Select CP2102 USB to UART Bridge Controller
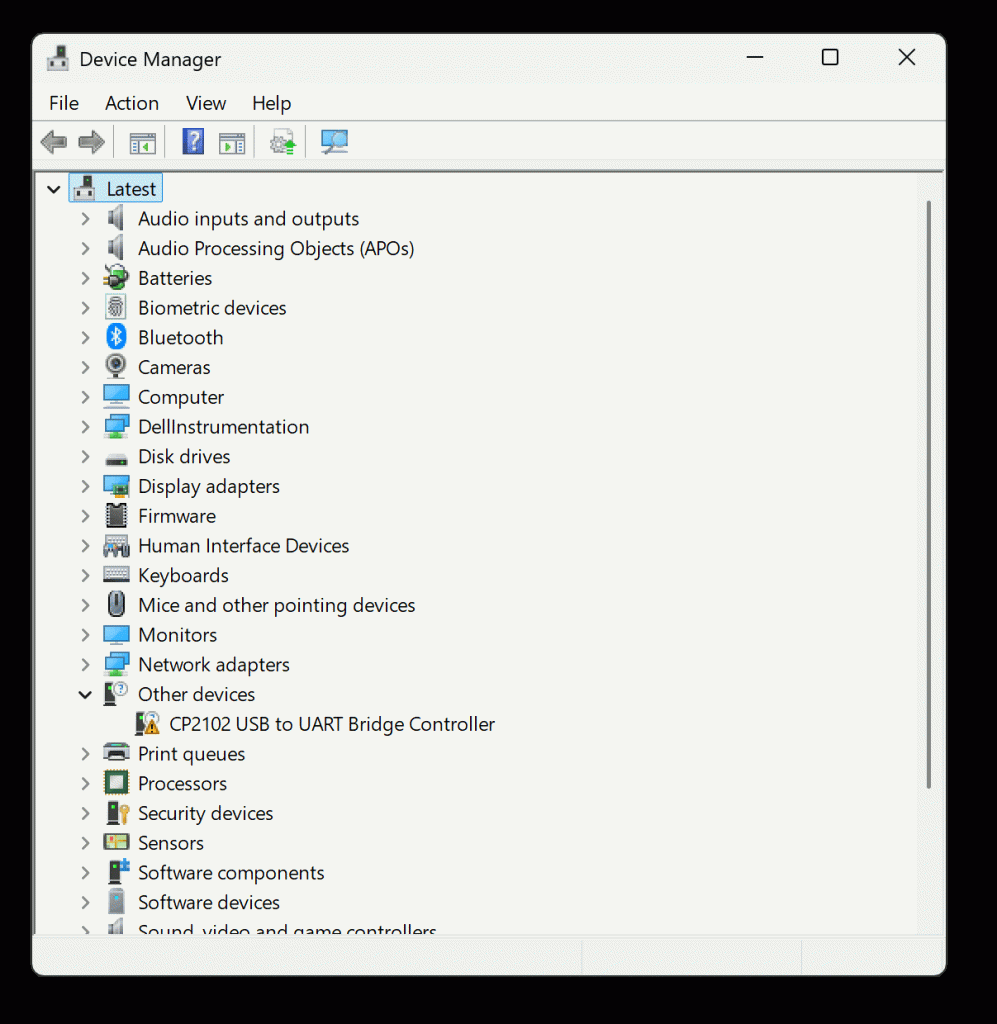Viewport: 997px width, 1024px height. [x=332, y=724]
